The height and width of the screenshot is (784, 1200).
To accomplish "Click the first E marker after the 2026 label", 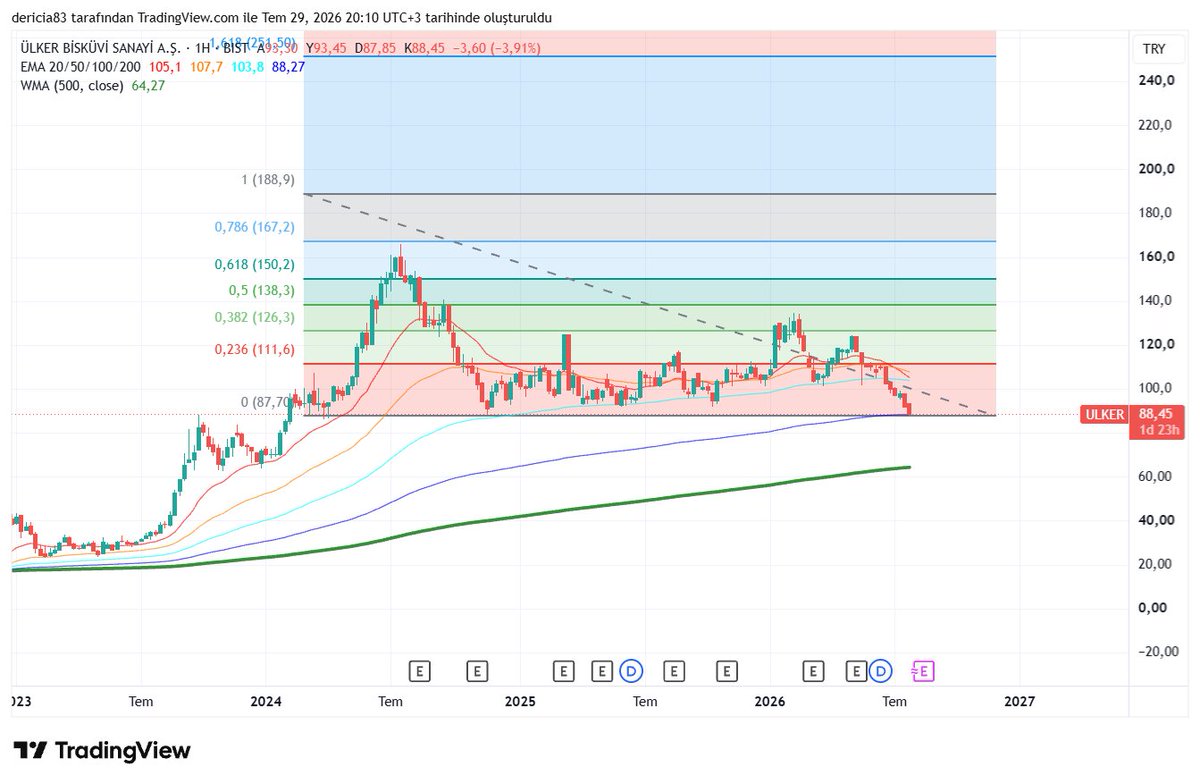I will (813, 670).
